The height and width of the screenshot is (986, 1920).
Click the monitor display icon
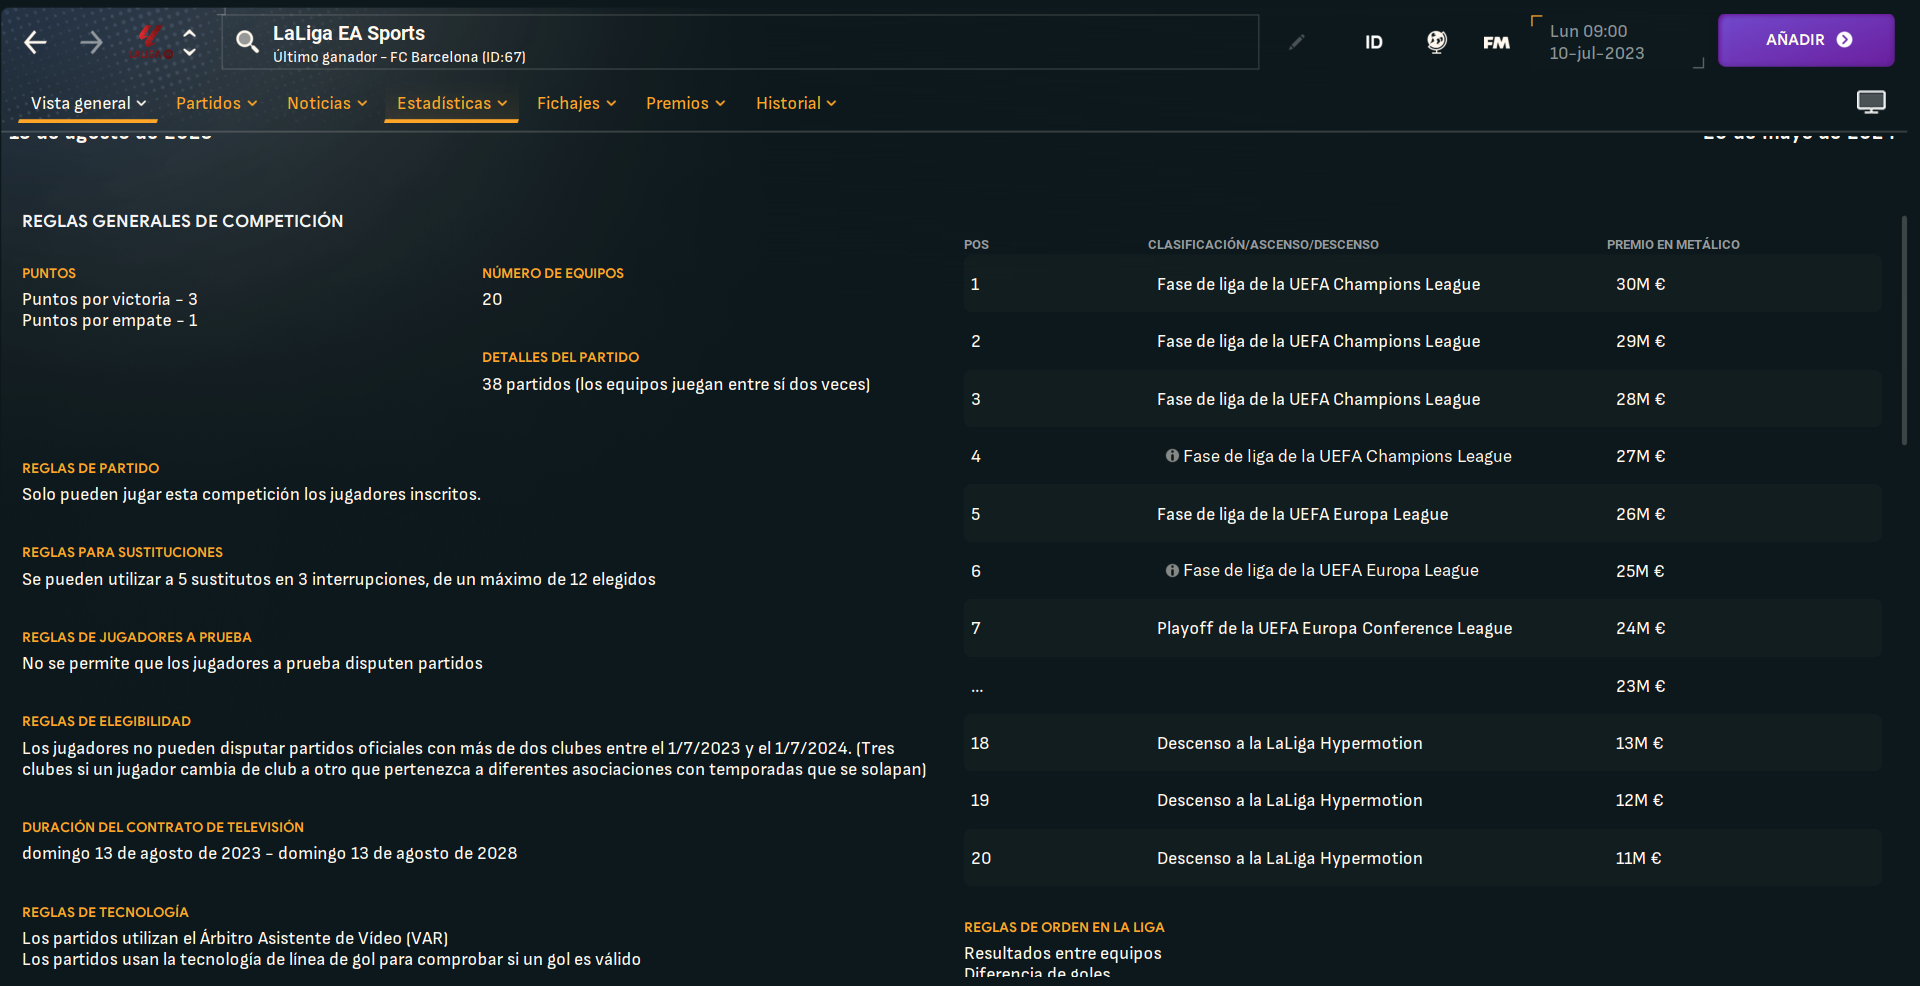point(1871,102)
